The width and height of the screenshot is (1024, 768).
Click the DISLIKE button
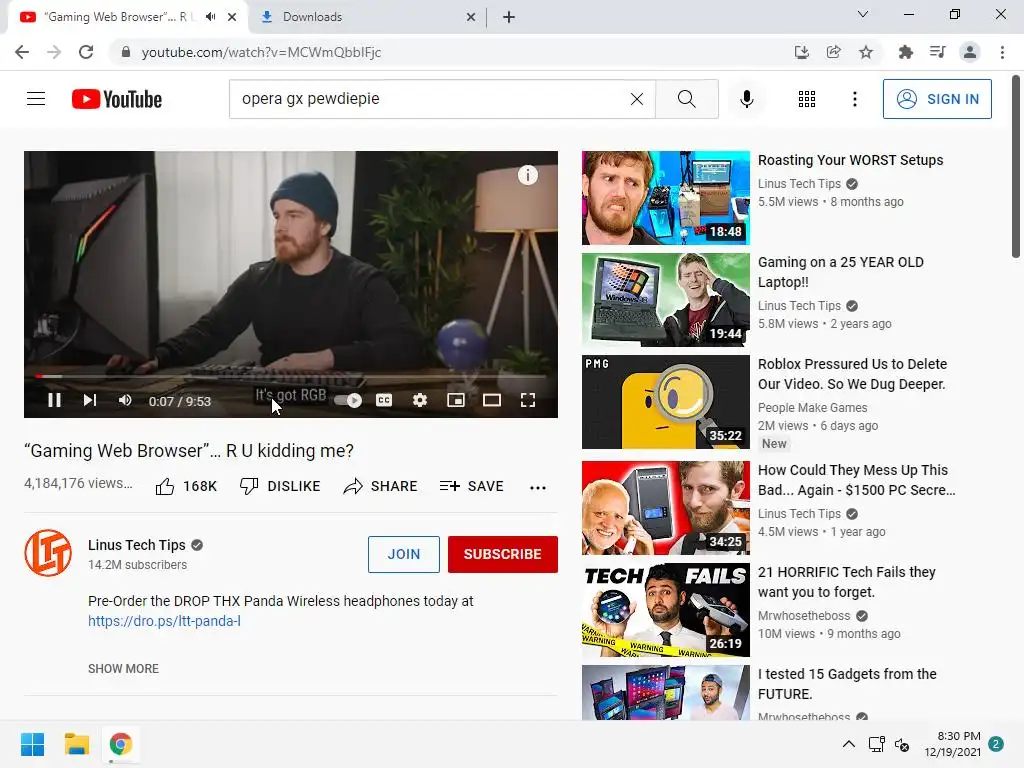(280, 486)
